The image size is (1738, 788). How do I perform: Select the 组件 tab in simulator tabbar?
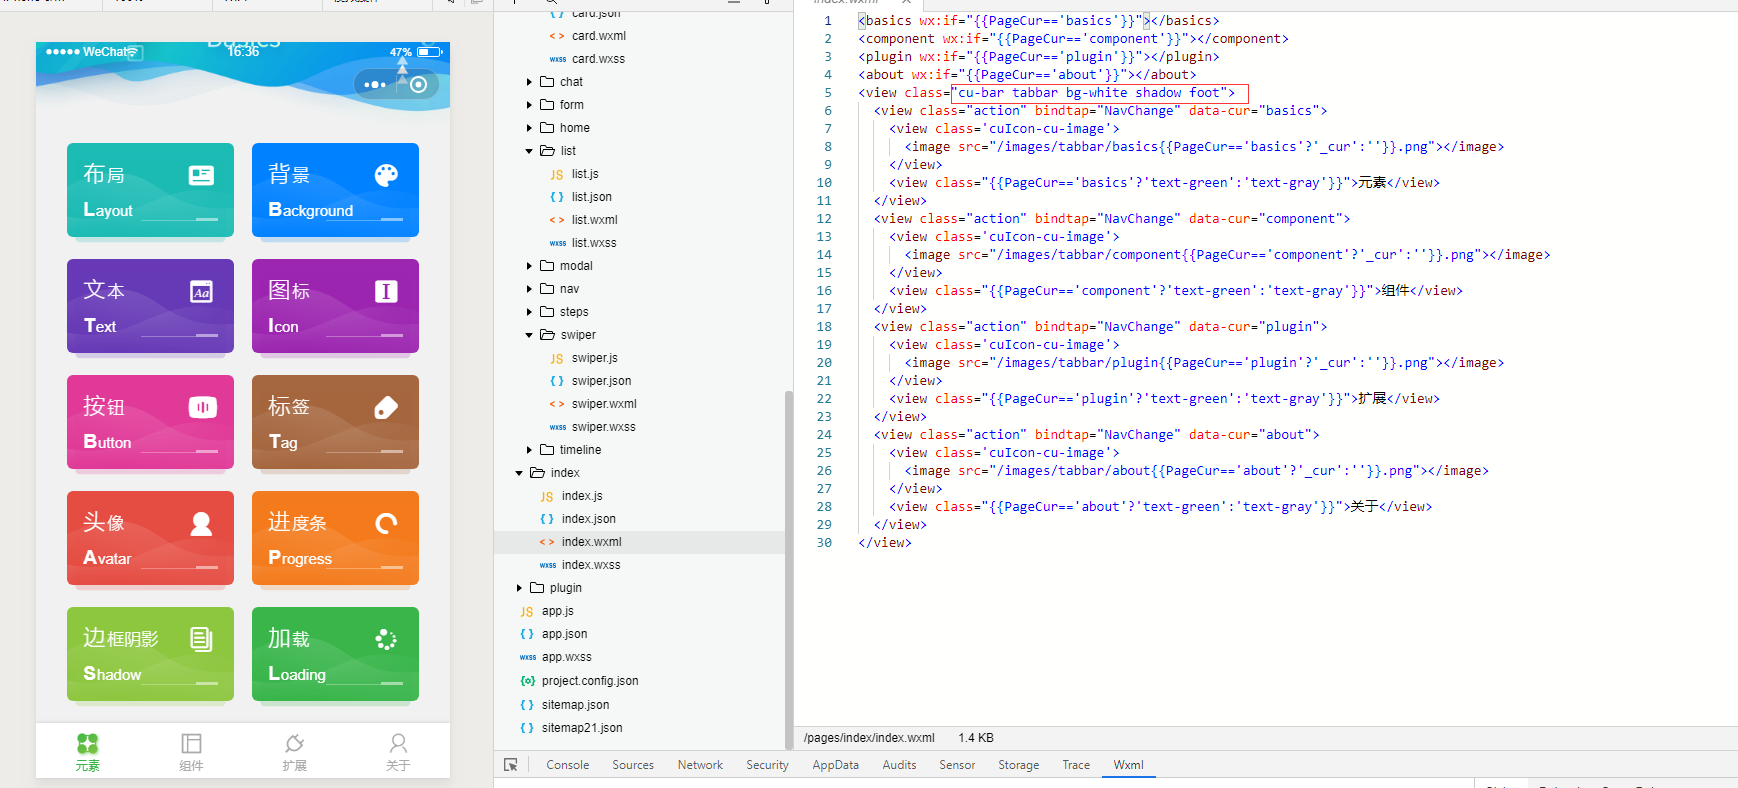point(191,752)
